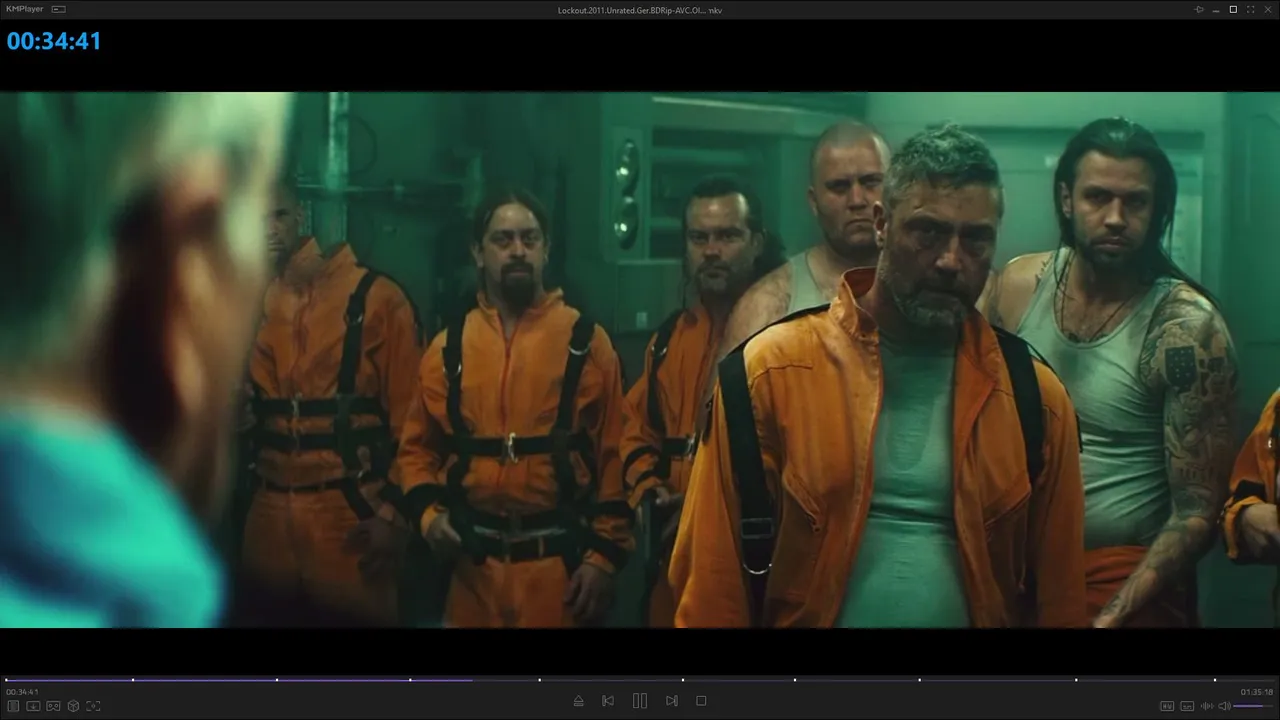Jump to the chapter marker at seek bar midpoint
Viewport: 1280px width, 720px height.
(x=683, y=680)
